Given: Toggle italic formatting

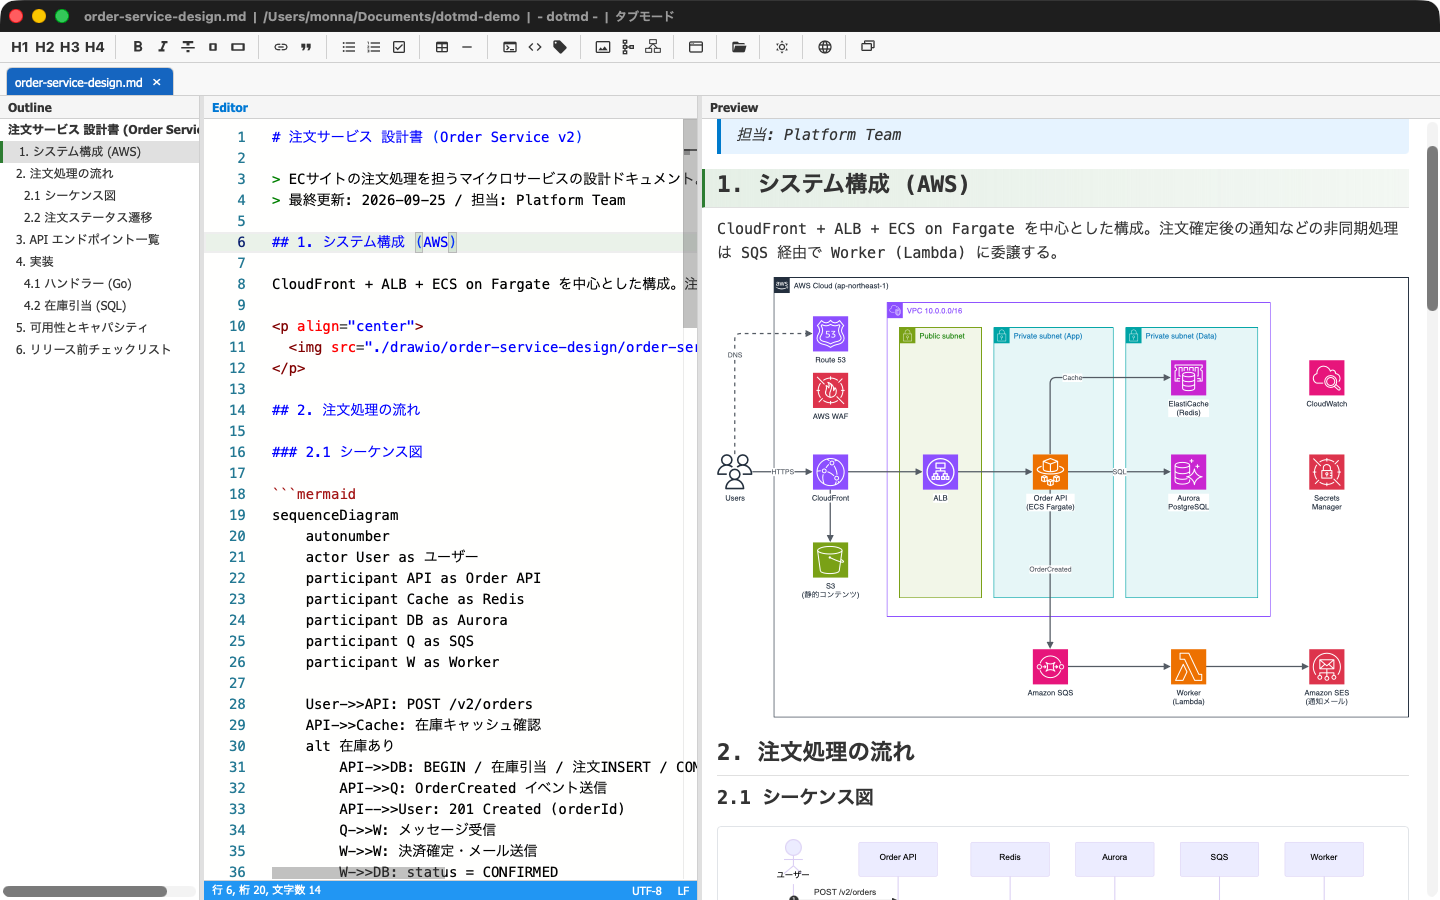Looking at the screenshot, I should click(163, 47).
